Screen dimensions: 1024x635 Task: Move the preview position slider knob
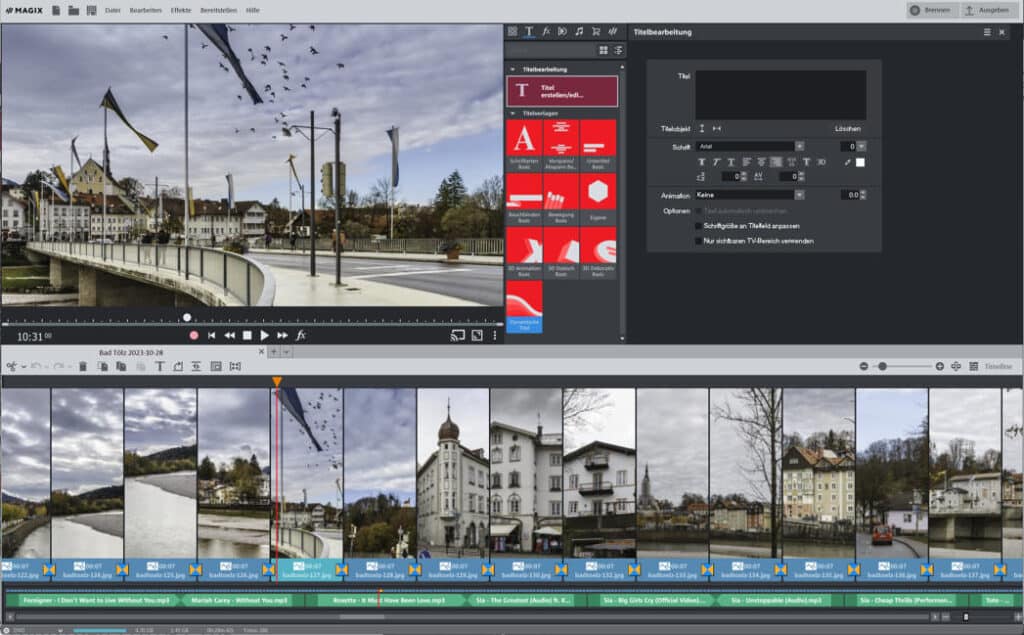click(x=187, y=318)
